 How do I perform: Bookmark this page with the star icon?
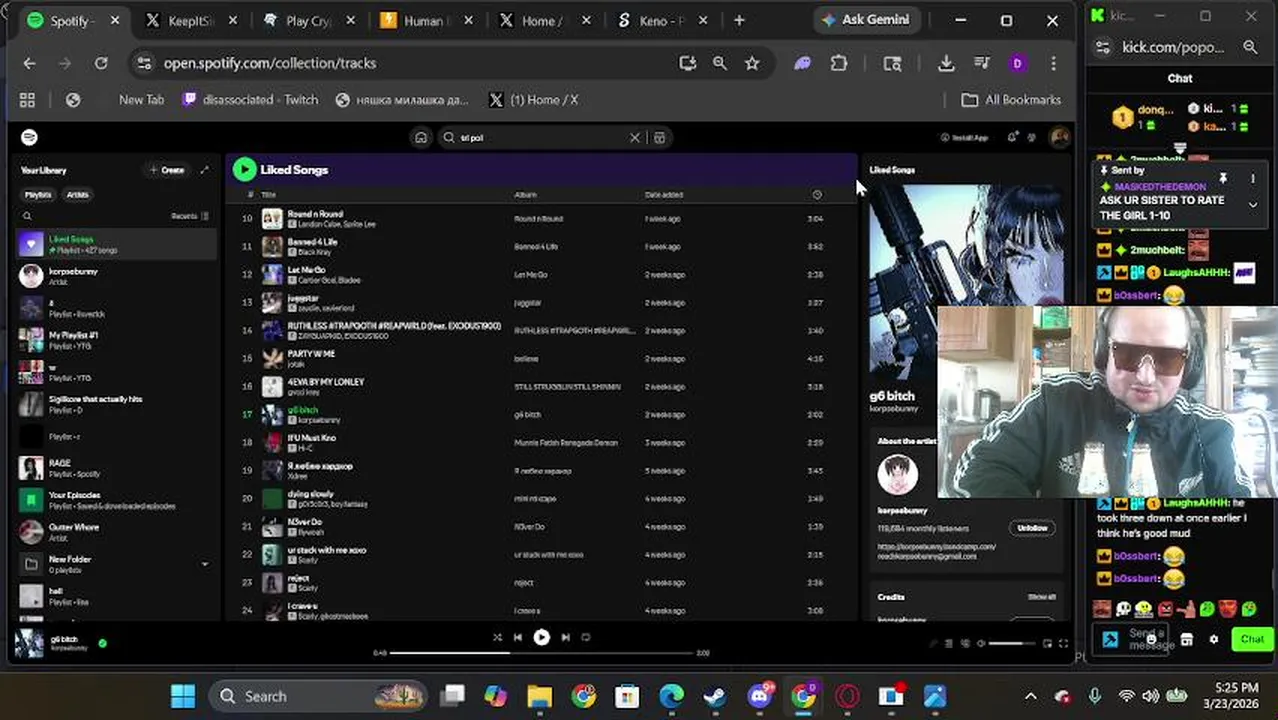tap(752, 63)
